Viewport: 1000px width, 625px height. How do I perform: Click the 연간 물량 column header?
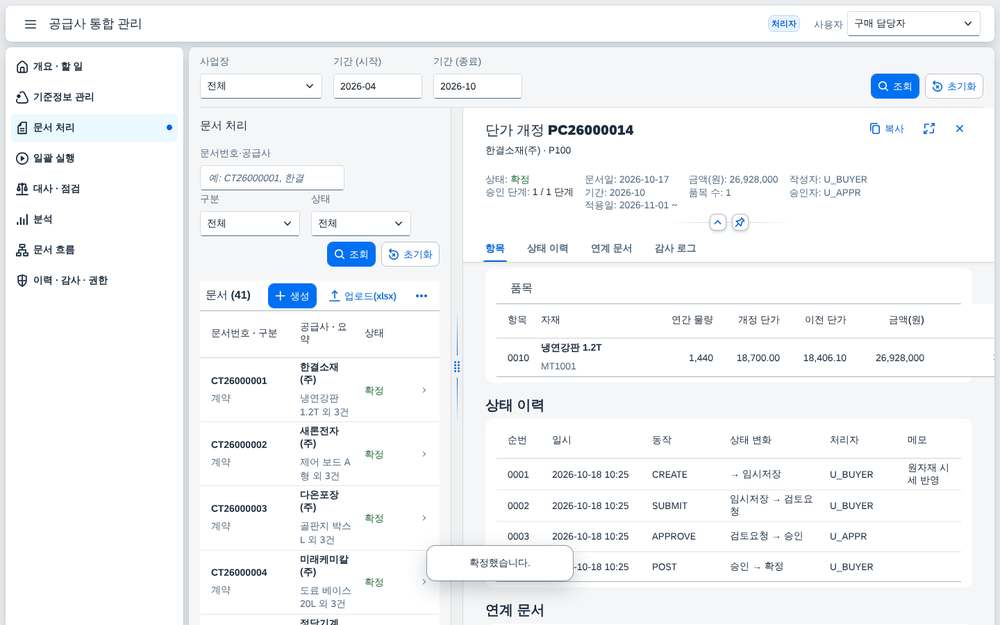pyautogui.click(x=692, y=320)
